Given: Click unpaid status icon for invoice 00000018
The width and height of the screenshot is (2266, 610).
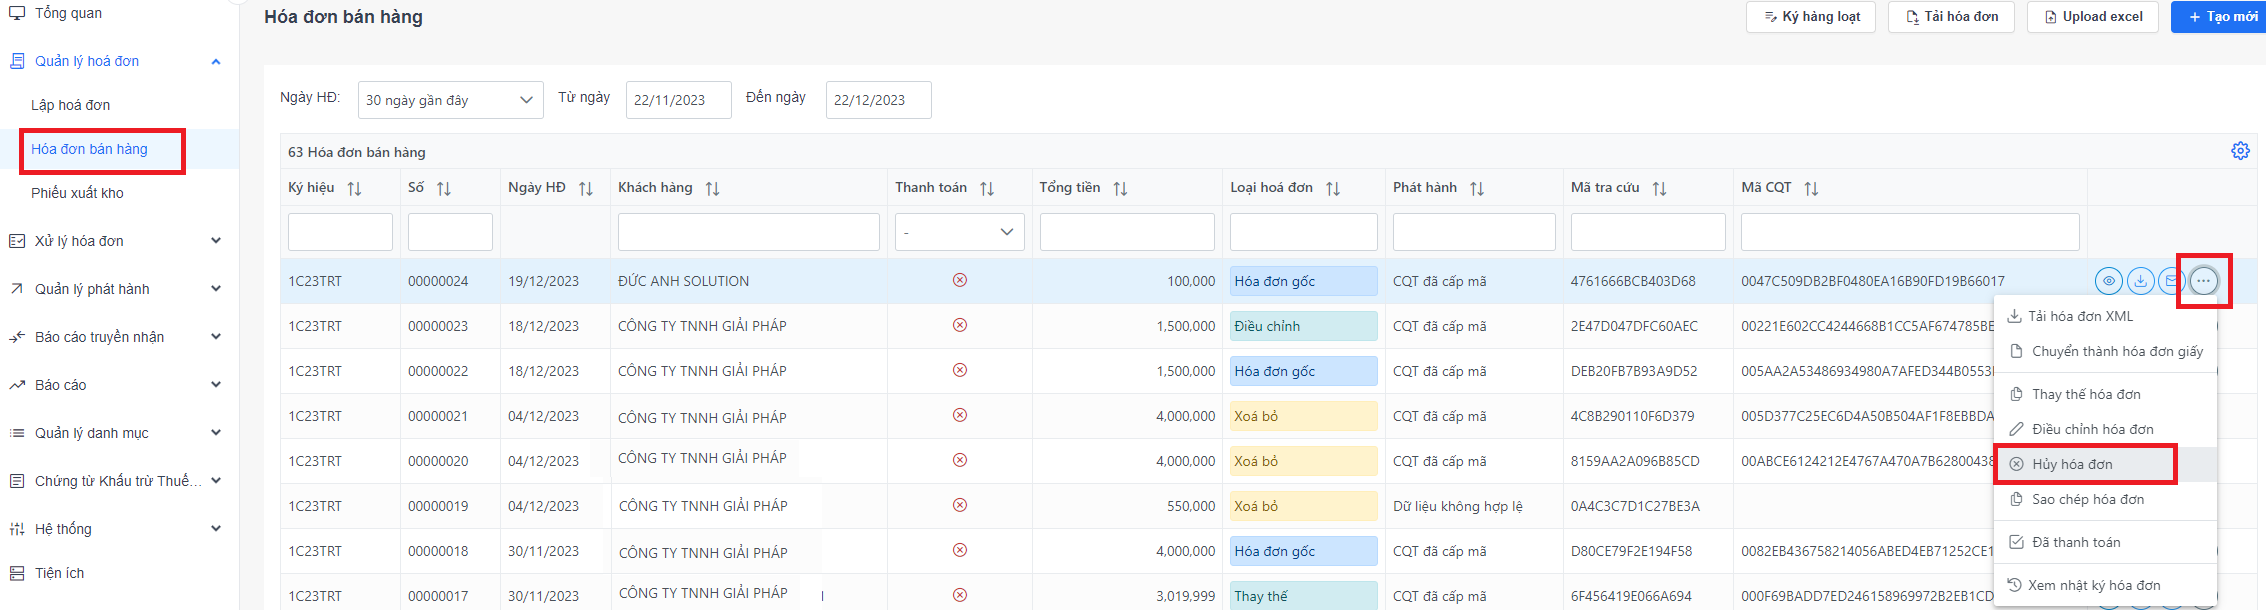Looking at the screenshot, I should coord(960,550).
